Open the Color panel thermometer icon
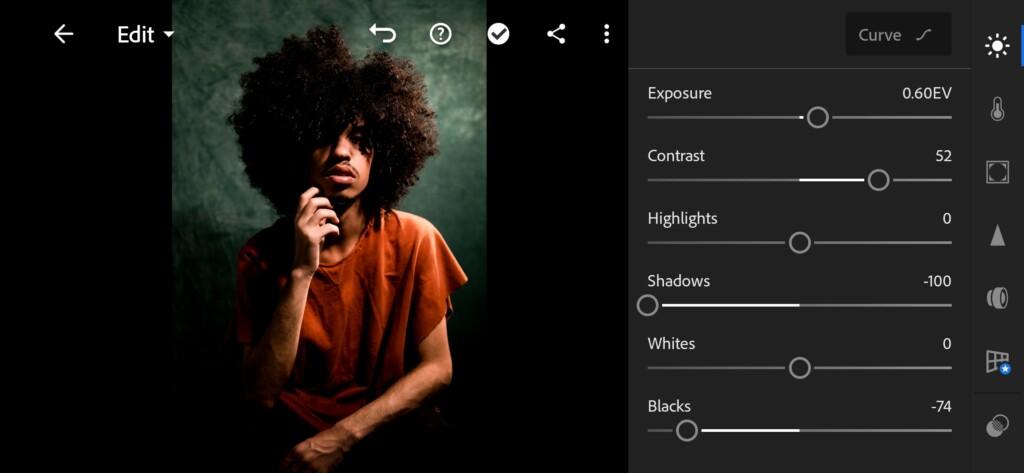1024x473 pixels. 997,109
